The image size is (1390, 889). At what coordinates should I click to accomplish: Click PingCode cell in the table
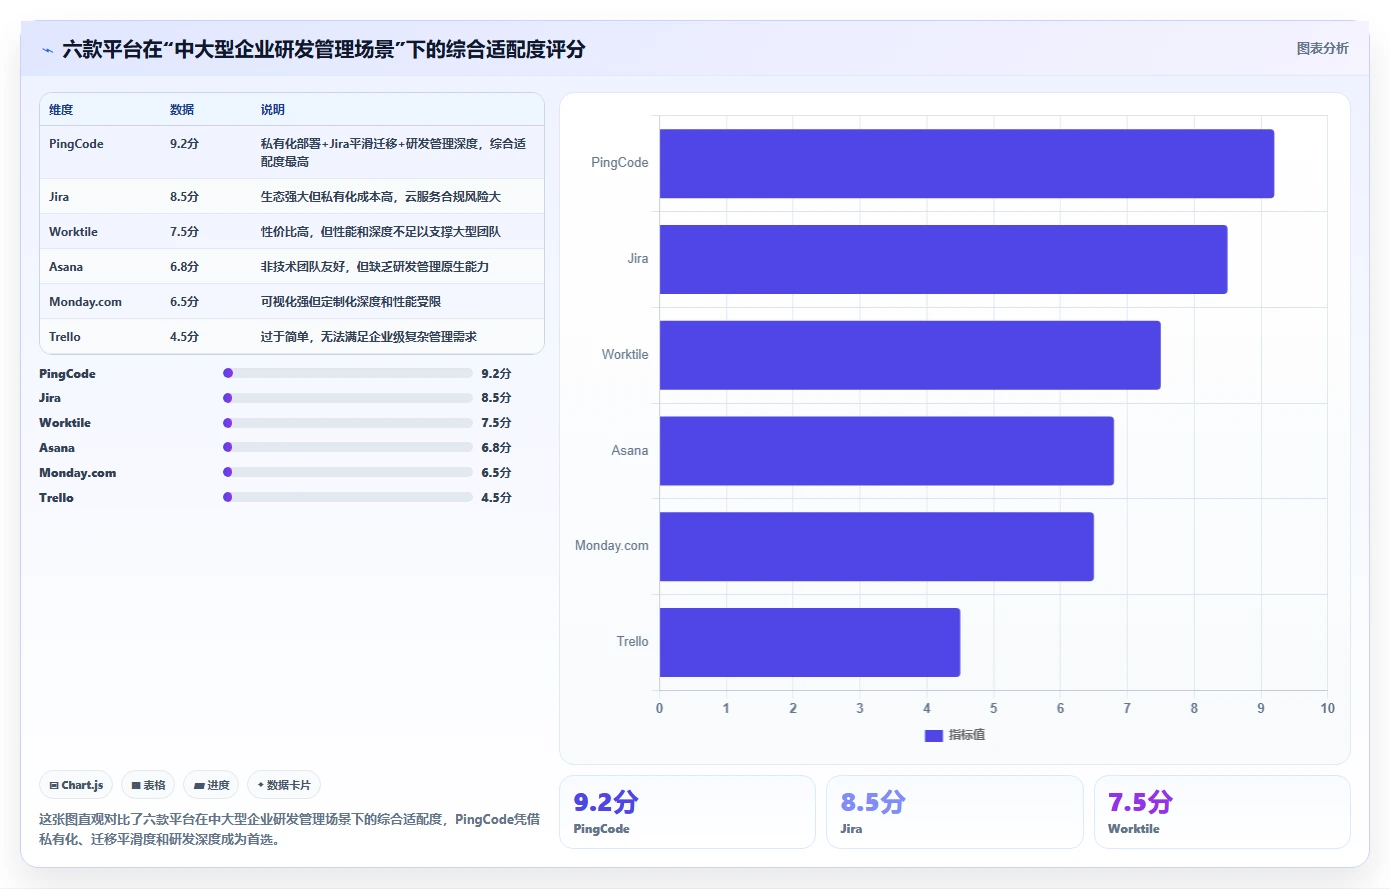[x=76, y=144]
